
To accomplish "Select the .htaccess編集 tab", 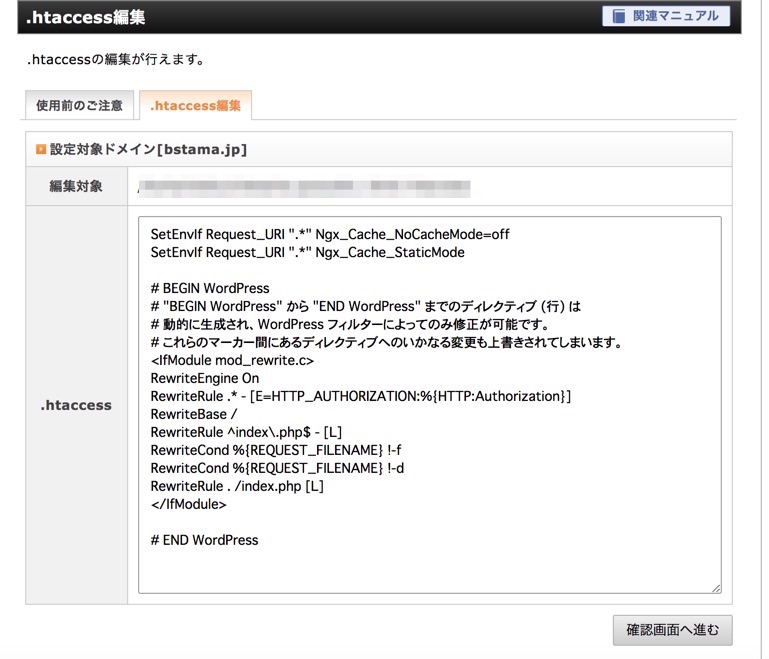I will 195,105.
